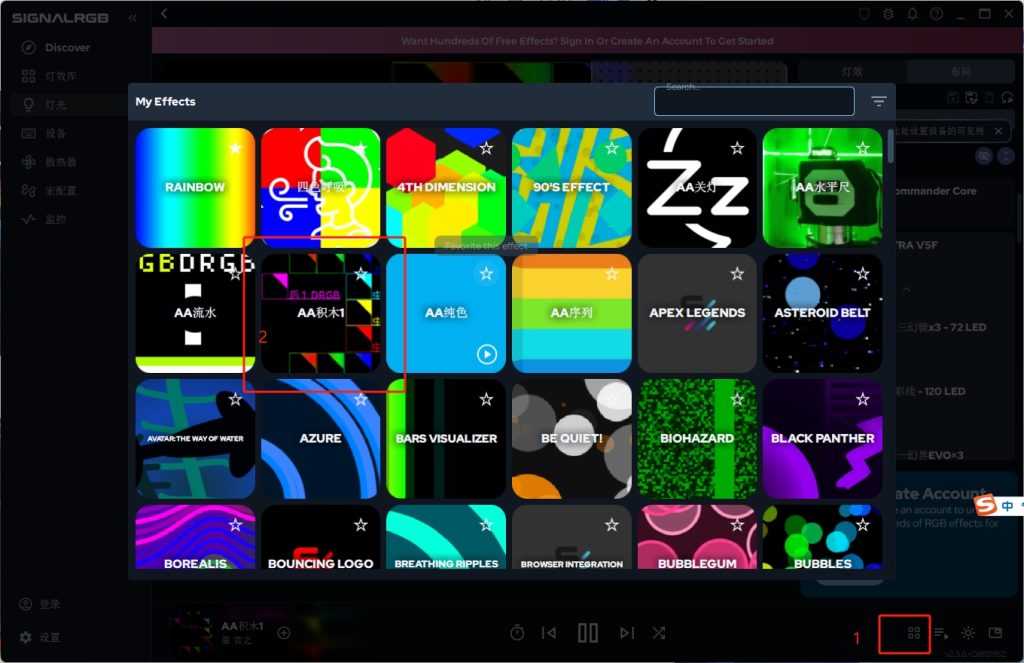Click the shield icon in title bar
Viewport: 1024px width, 663px height.
coord(864,14)
